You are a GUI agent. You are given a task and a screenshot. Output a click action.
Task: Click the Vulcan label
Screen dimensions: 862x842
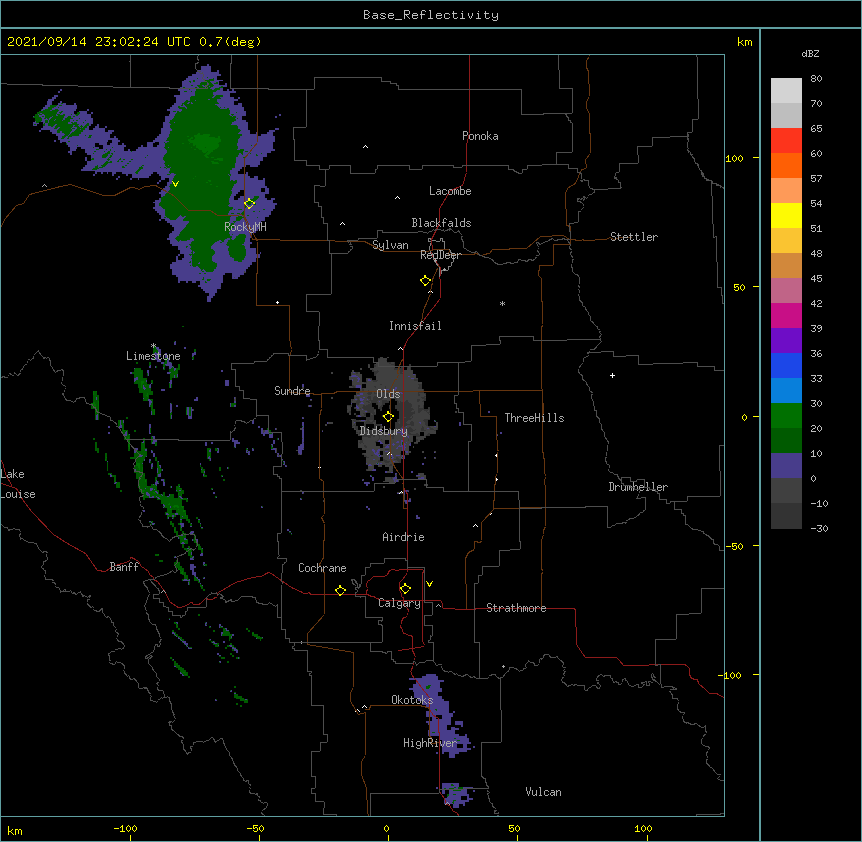[x=543, y=792]
